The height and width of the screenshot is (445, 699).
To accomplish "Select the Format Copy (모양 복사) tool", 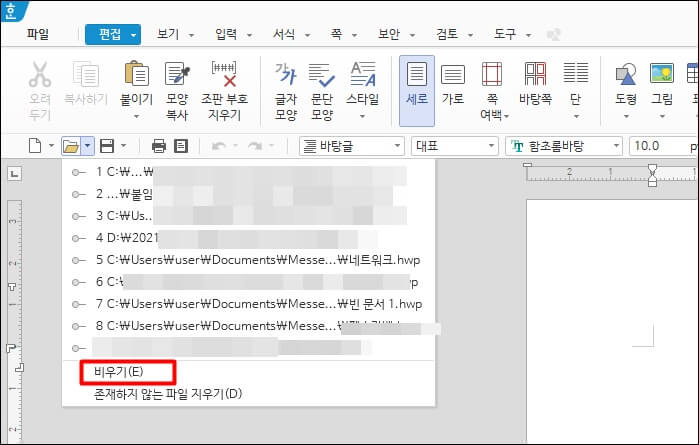I will (177, 74).
